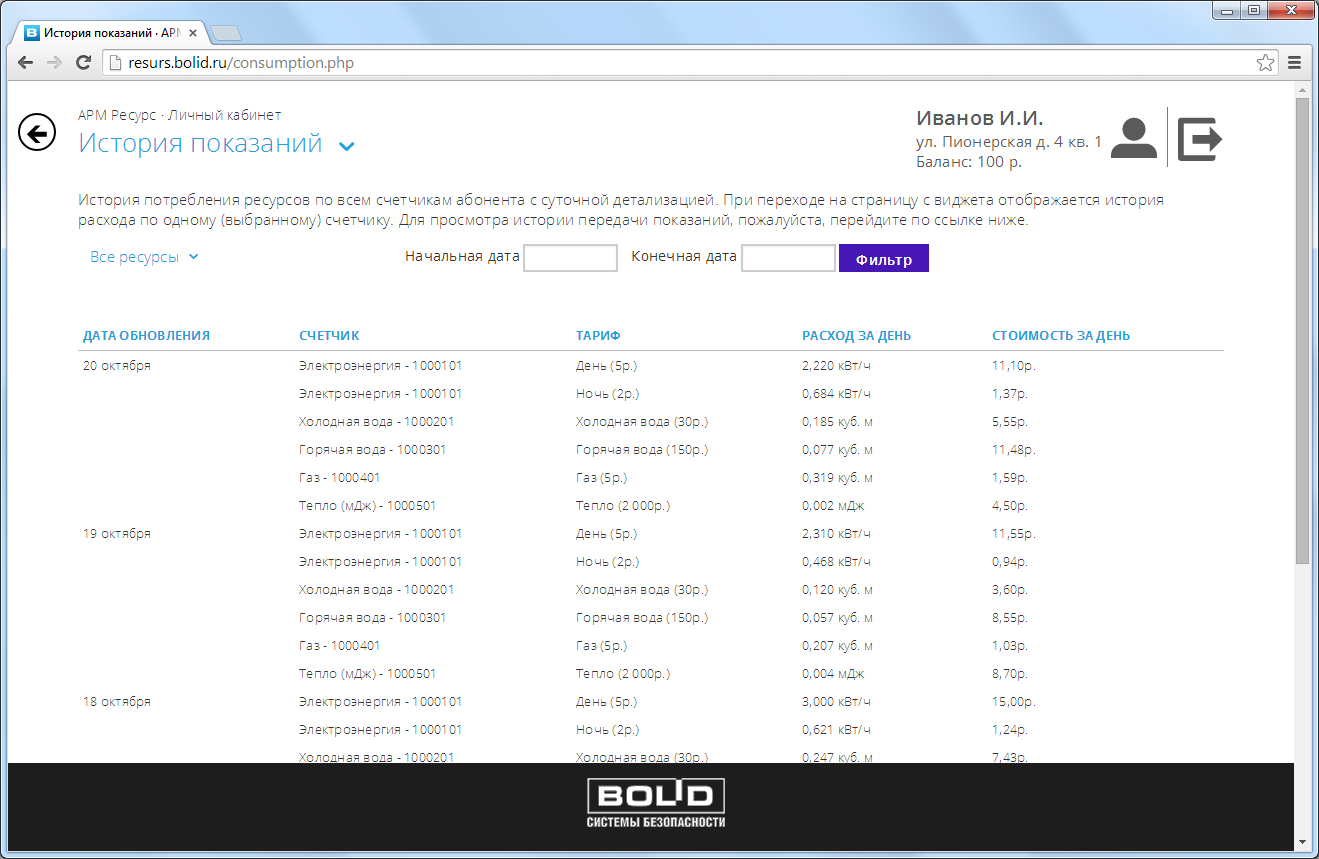Open the Chrome hamburger menu
Viewport: 1319px width, 859px height.
point(1295,63)
